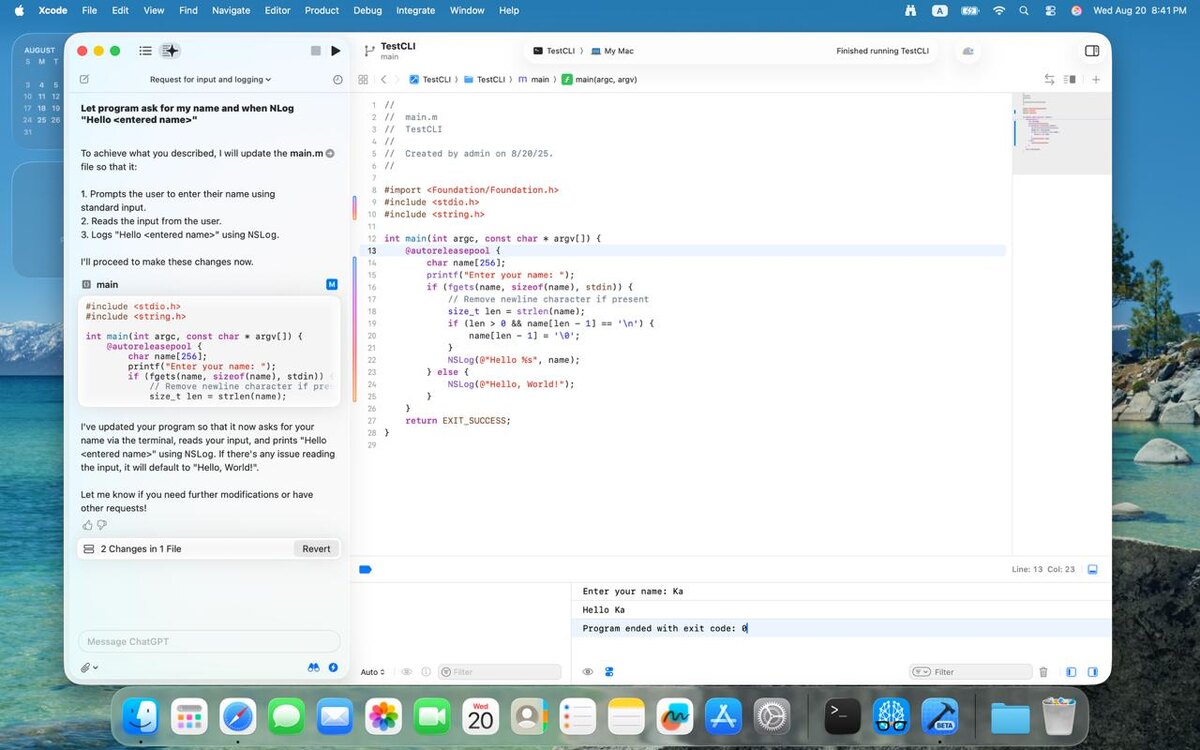Open the Navigate menu
The width and height of the screenshot is (1200, 750).
coord(231,10)
